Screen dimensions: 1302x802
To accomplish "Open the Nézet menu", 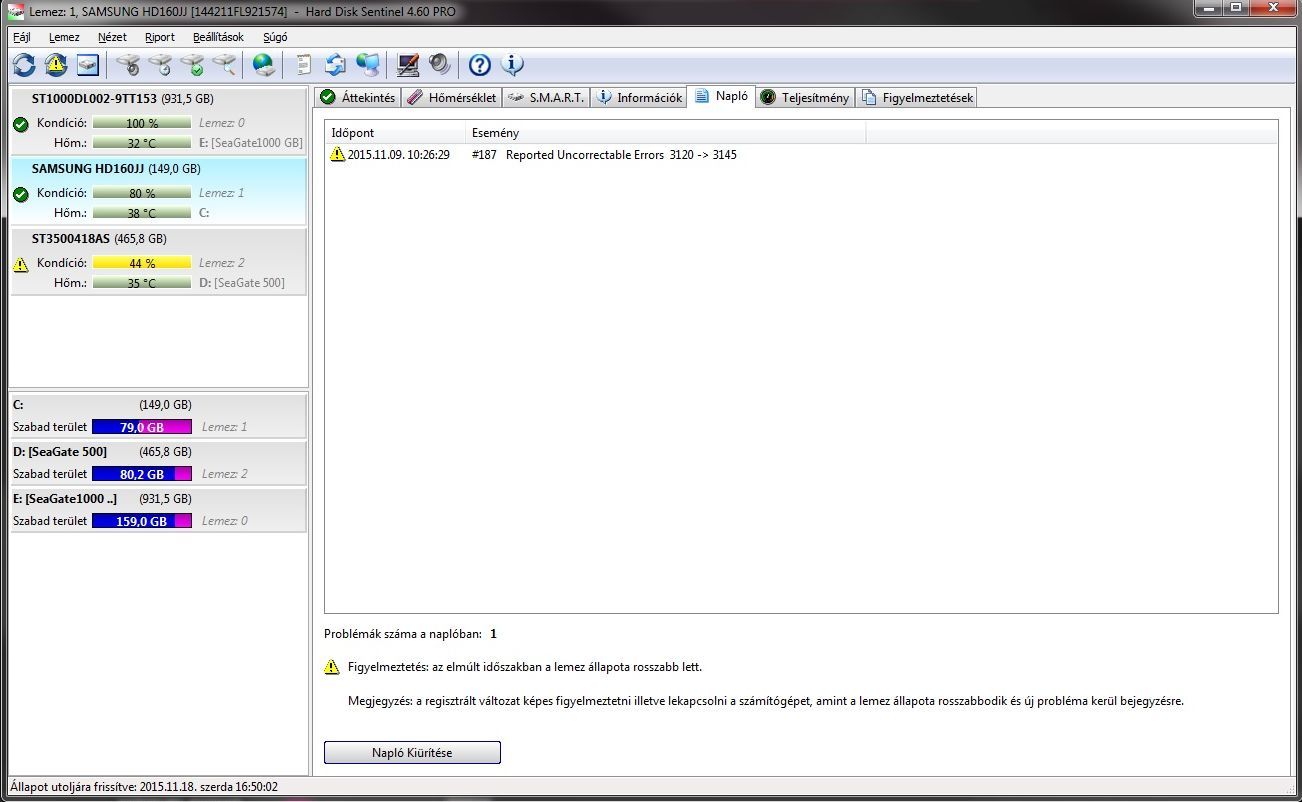I will point(112,37).
